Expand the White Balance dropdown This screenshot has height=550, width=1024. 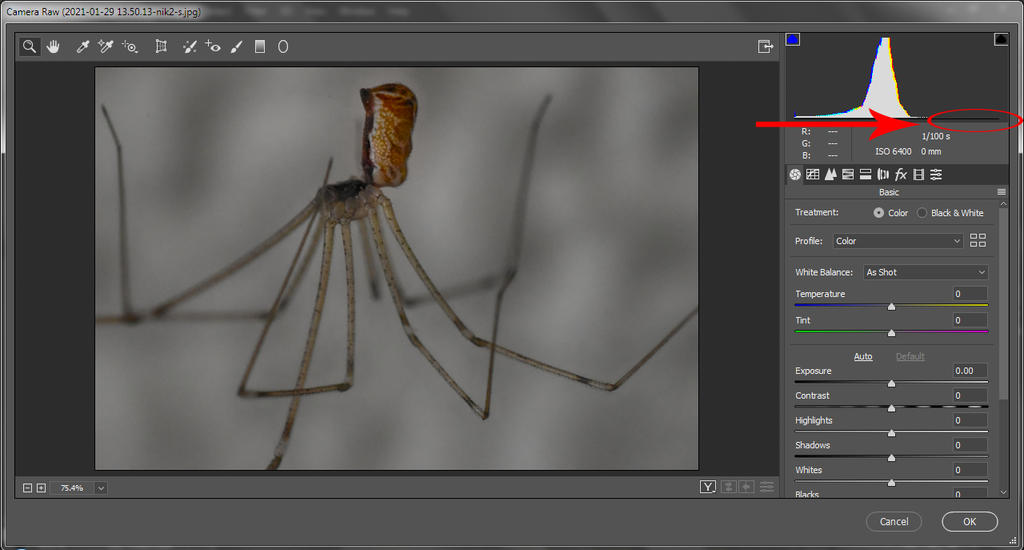coord(925,272)
